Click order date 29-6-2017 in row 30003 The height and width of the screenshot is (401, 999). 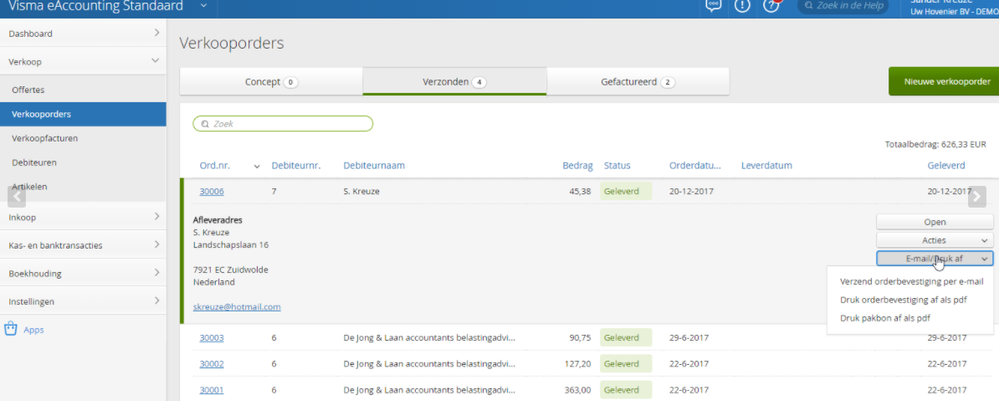(x=689, y=338)
